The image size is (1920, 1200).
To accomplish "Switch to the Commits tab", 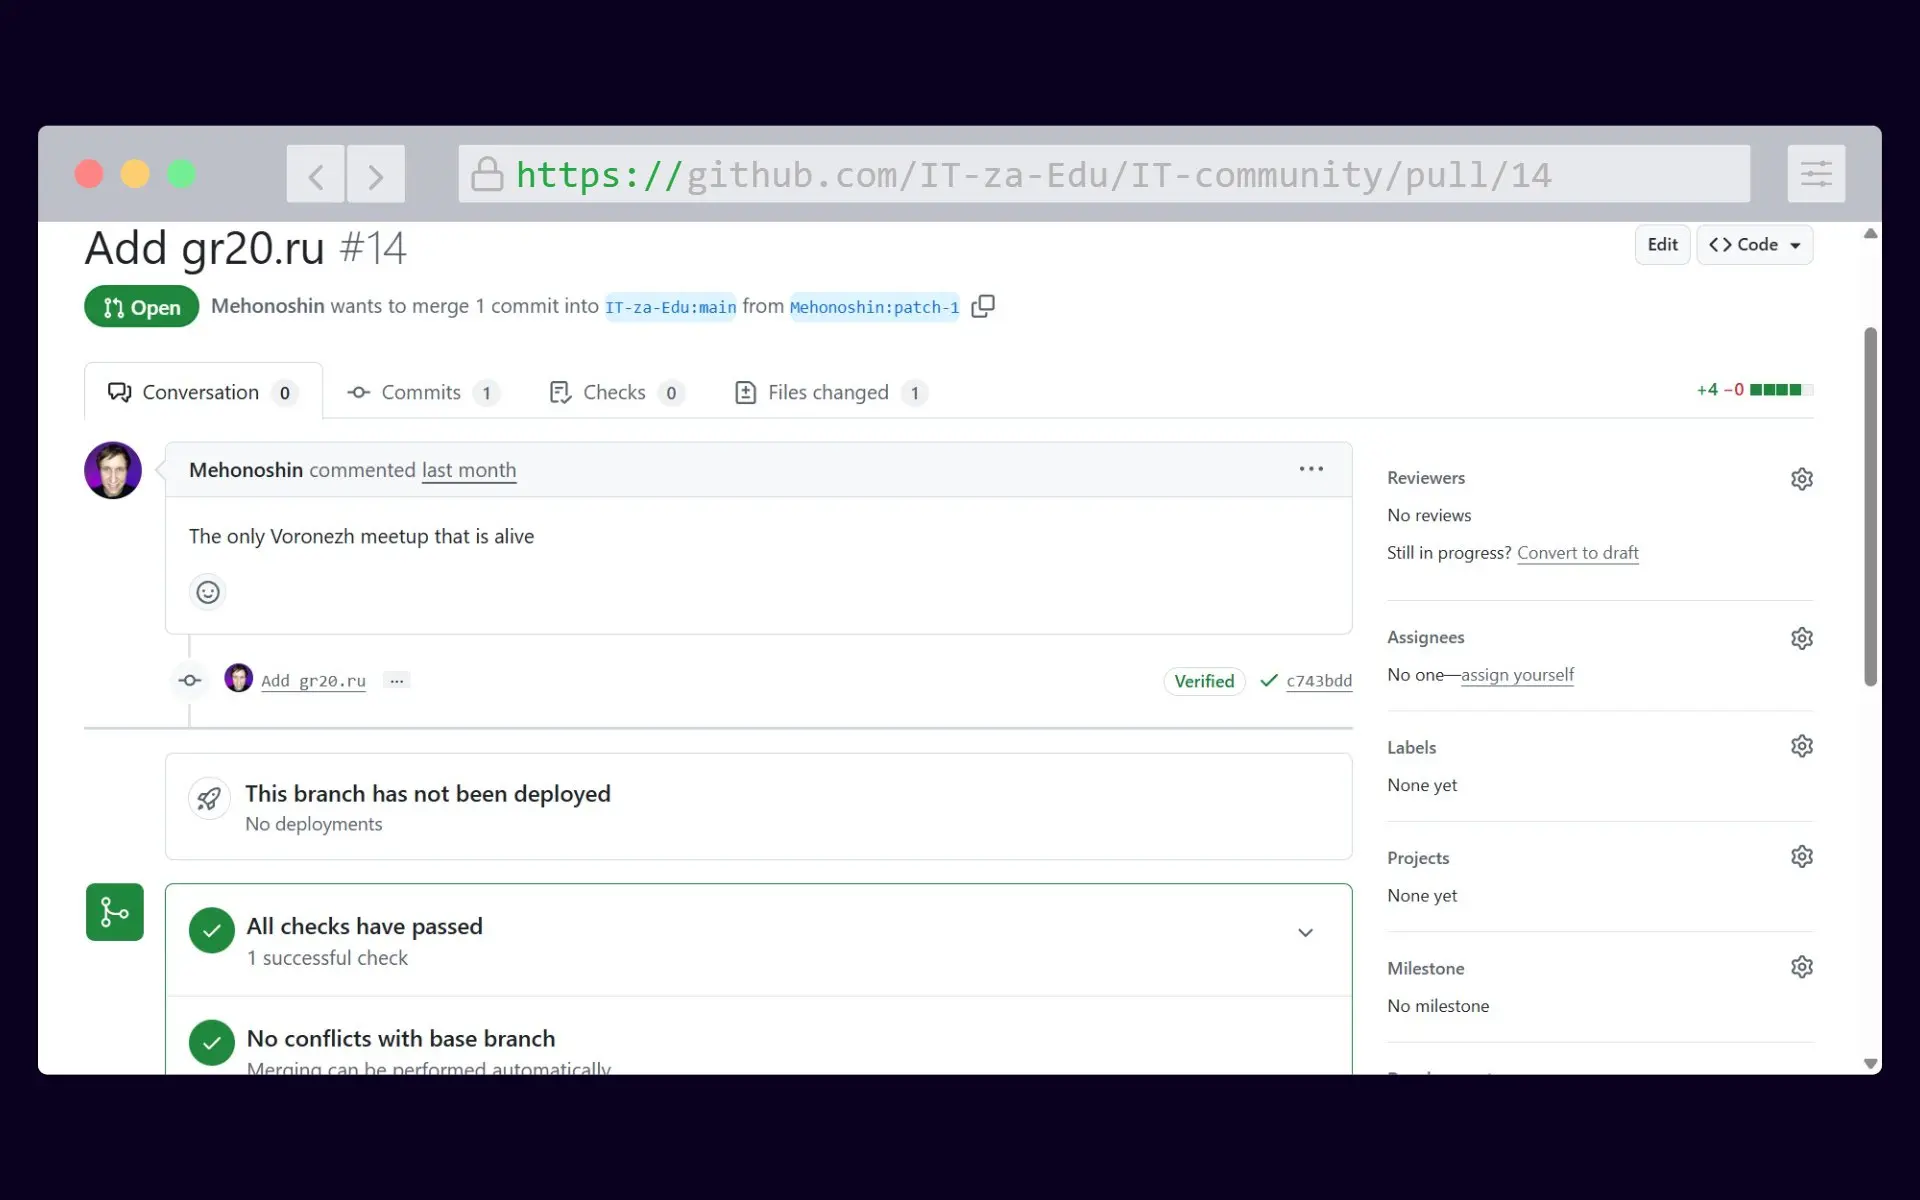I will (x=422, y=392).
